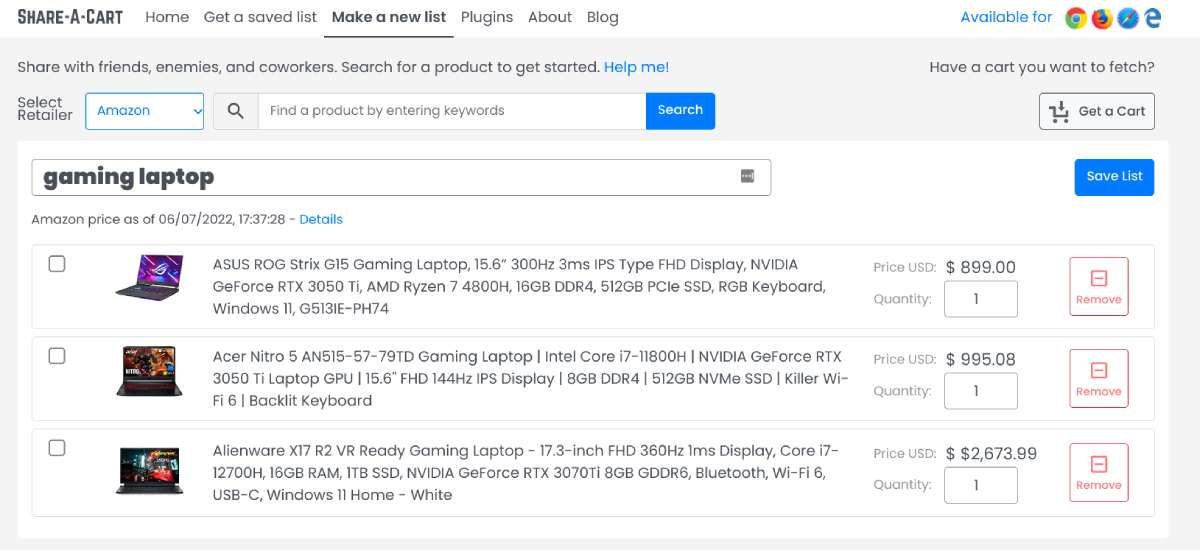Focus the product keyword search field
Viewport: 1200px width, 550px height.
click(452, 111)
